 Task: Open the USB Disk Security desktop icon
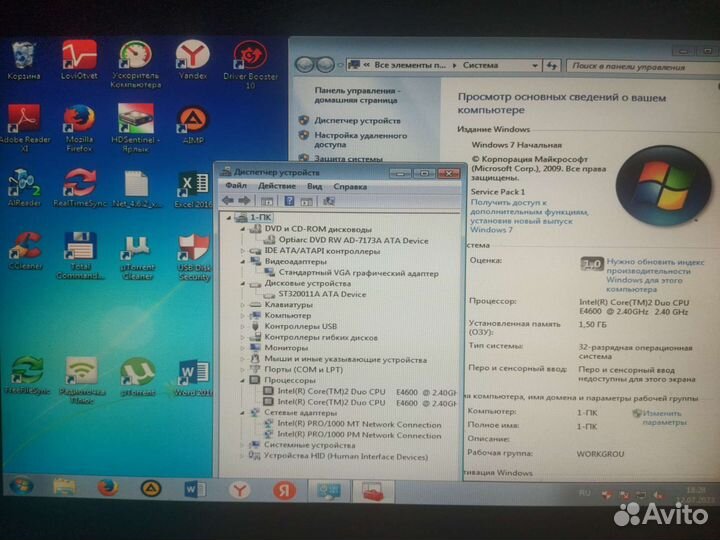[x=193, y=250]
